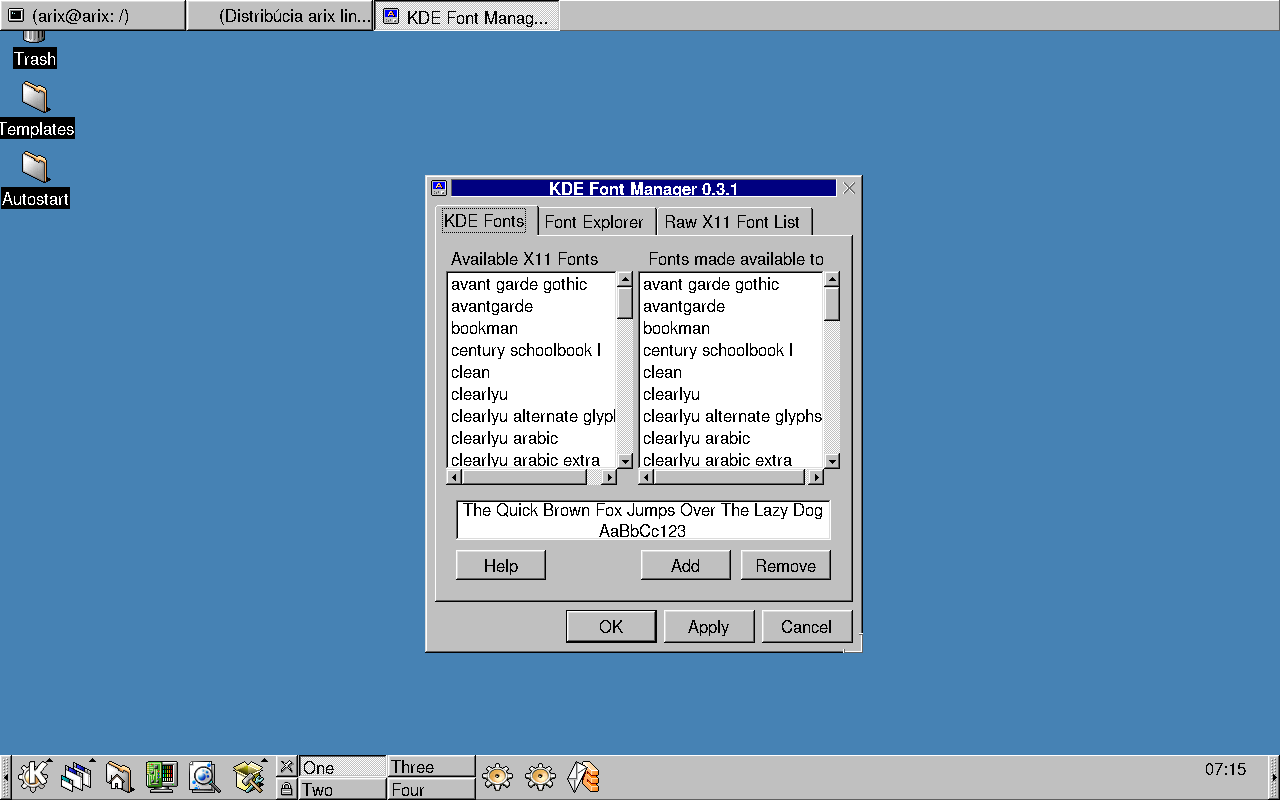Click right arrow of right list horizontal scrollbar

(815, 477)
